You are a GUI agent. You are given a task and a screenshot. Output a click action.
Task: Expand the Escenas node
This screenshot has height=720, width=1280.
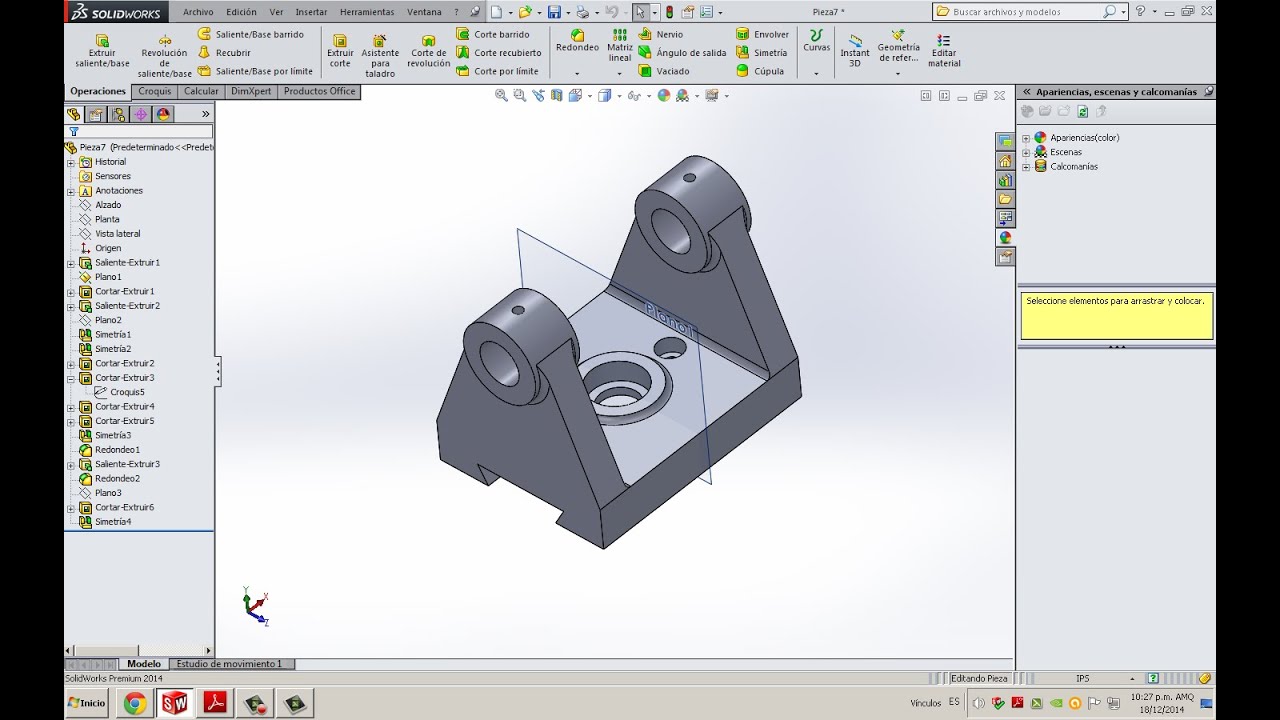click(x=1026, y=152)
